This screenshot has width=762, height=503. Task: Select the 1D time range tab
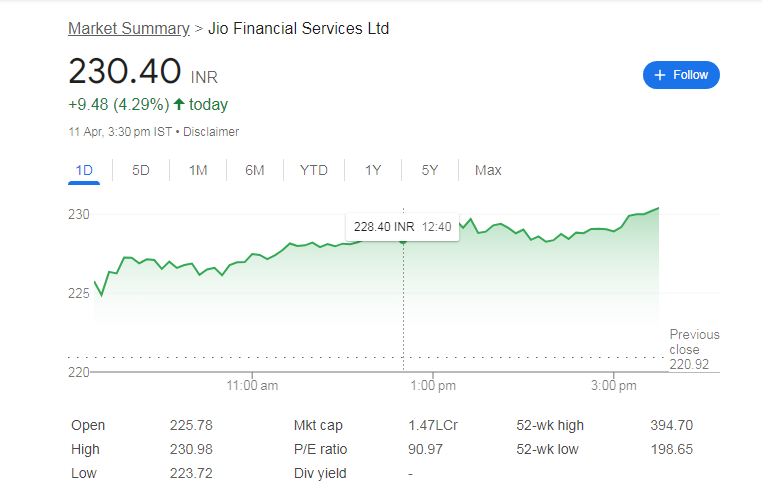(x=84, y=171)
